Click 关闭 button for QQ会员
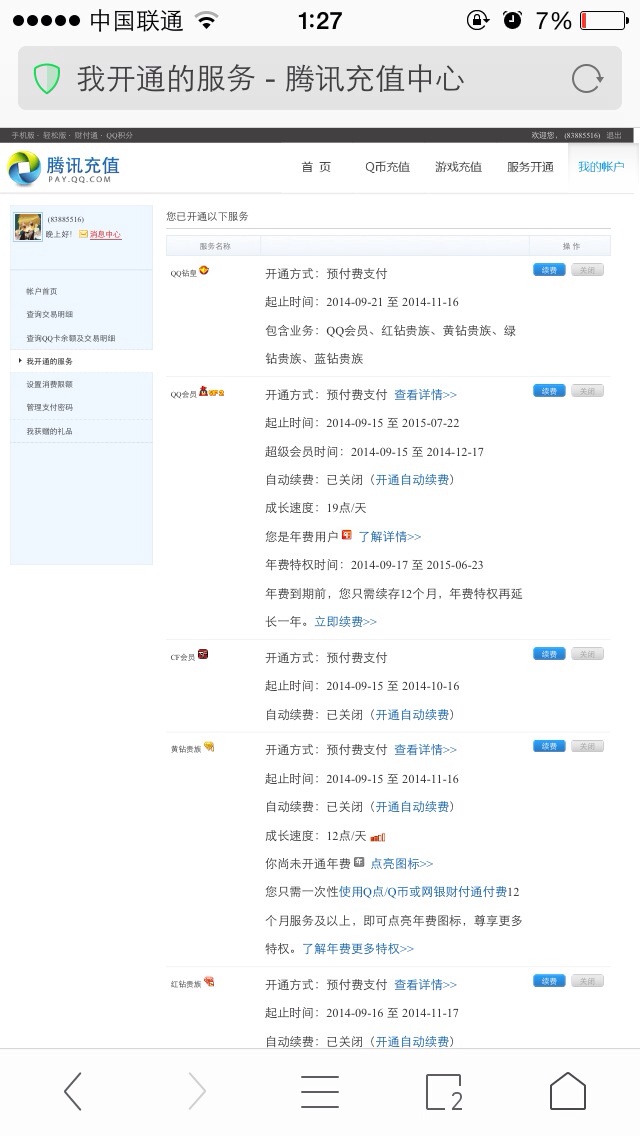Screen dimensions: 640x1136 pyautogui.click(x=587, y=390)
